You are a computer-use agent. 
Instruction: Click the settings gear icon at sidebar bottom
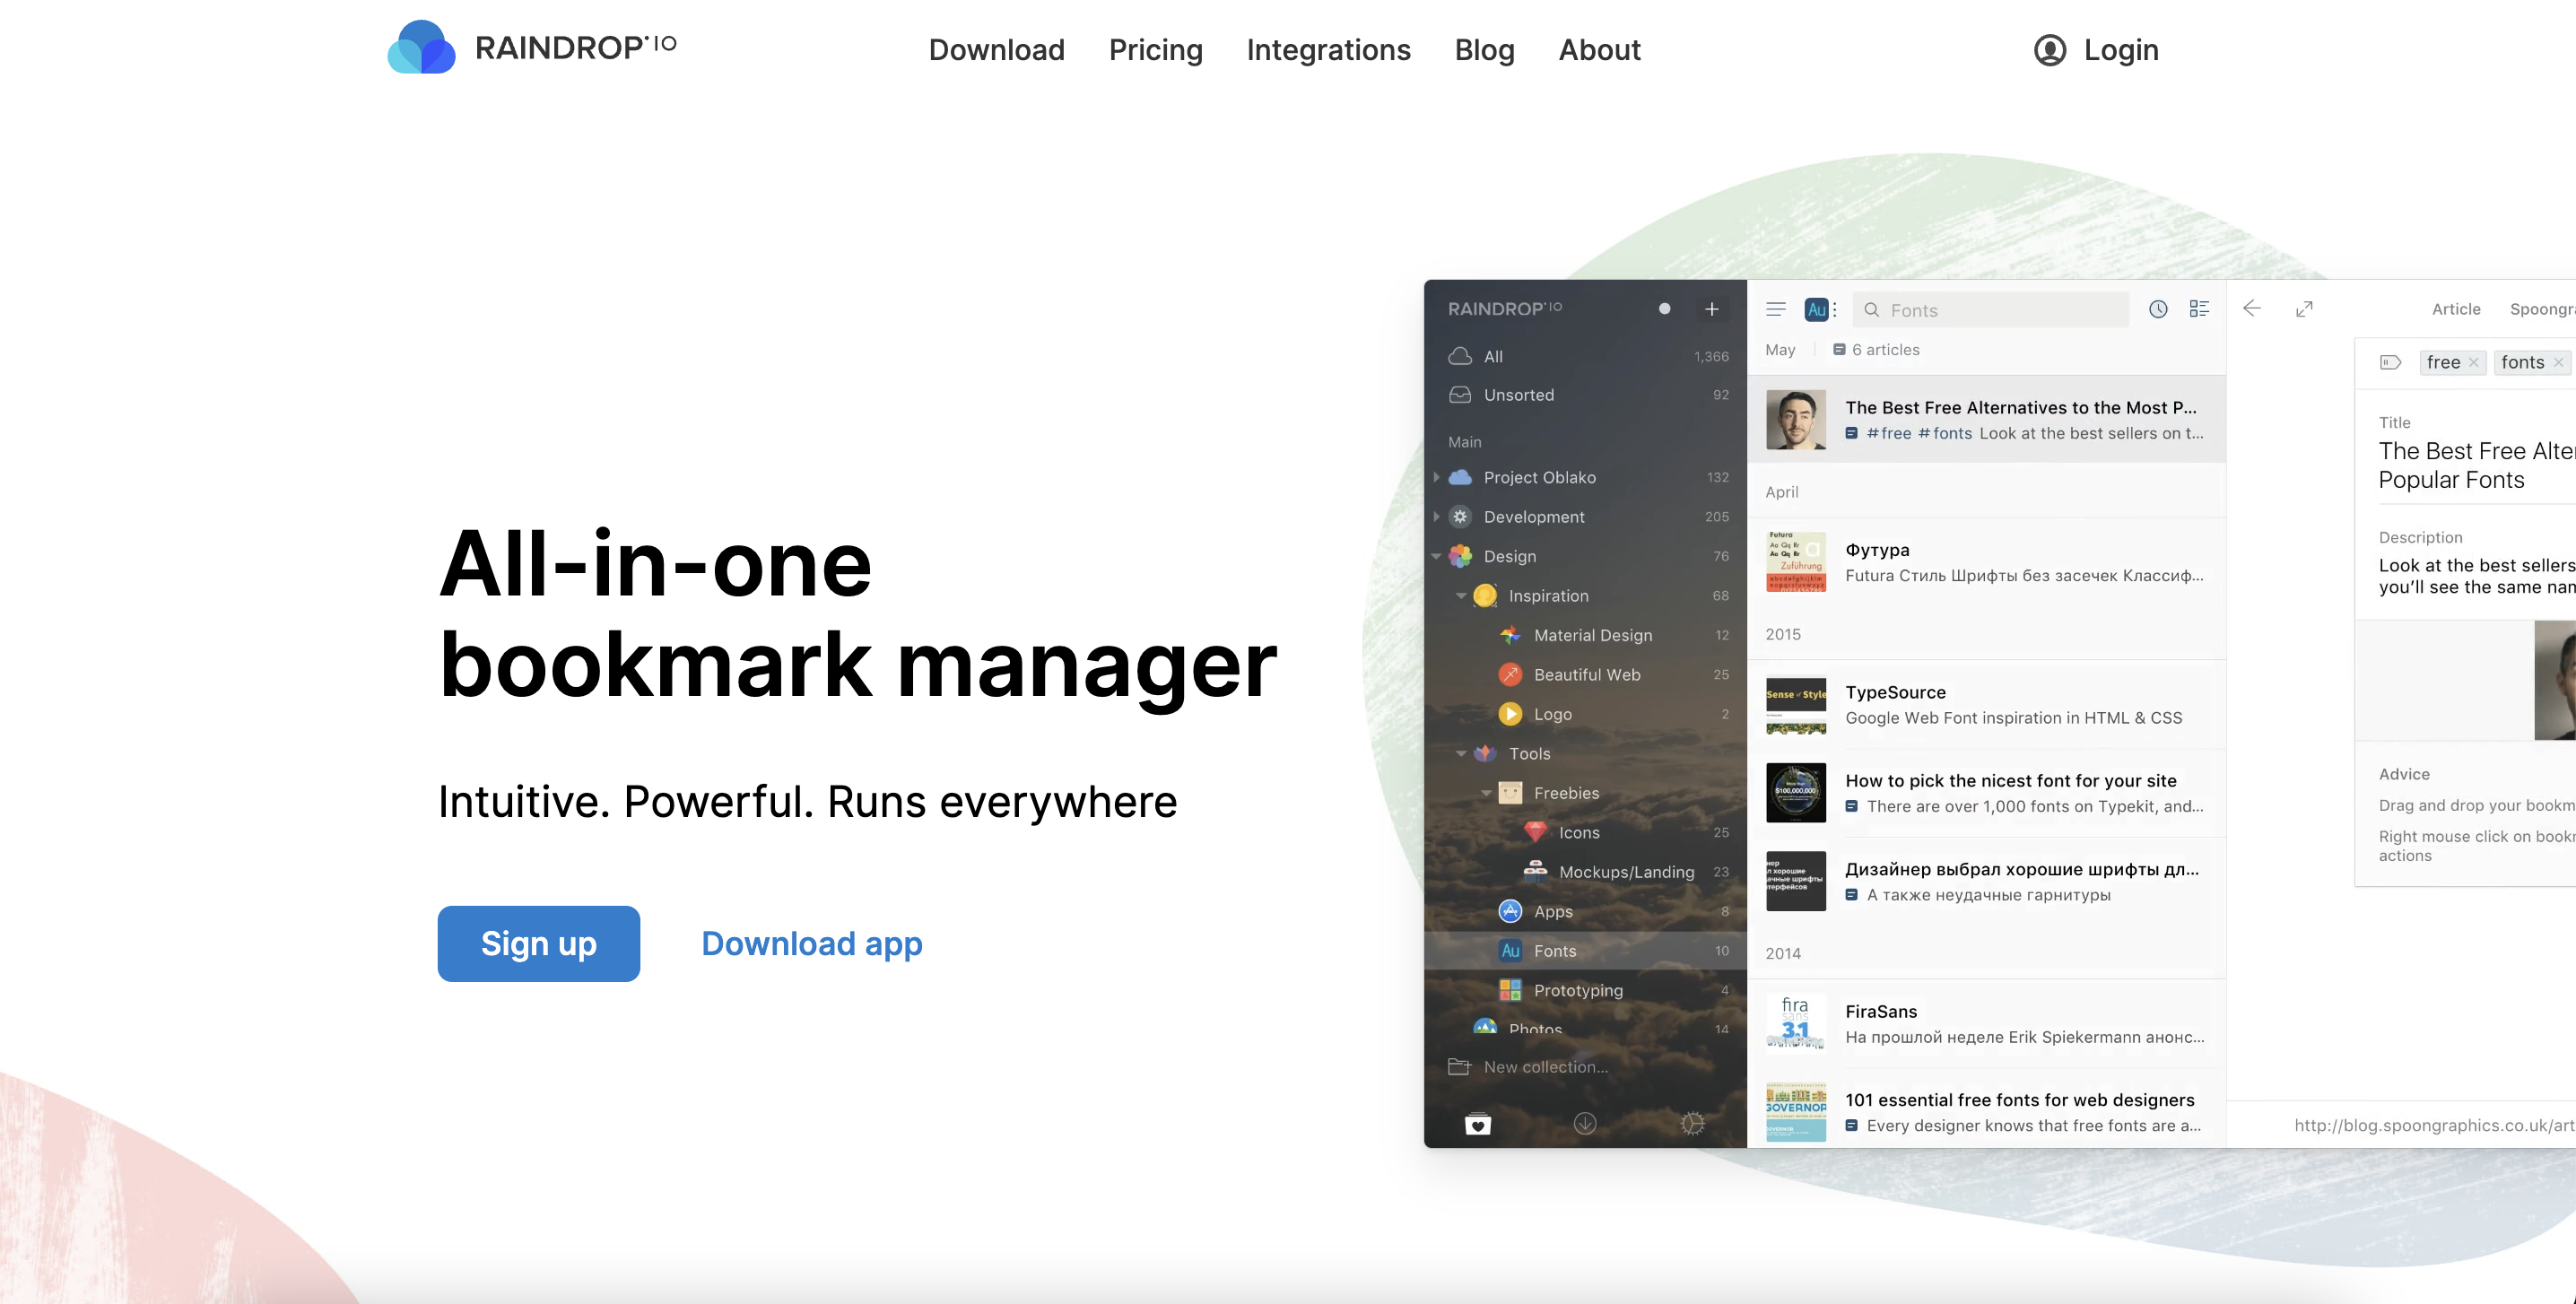pos(1692,1124)
